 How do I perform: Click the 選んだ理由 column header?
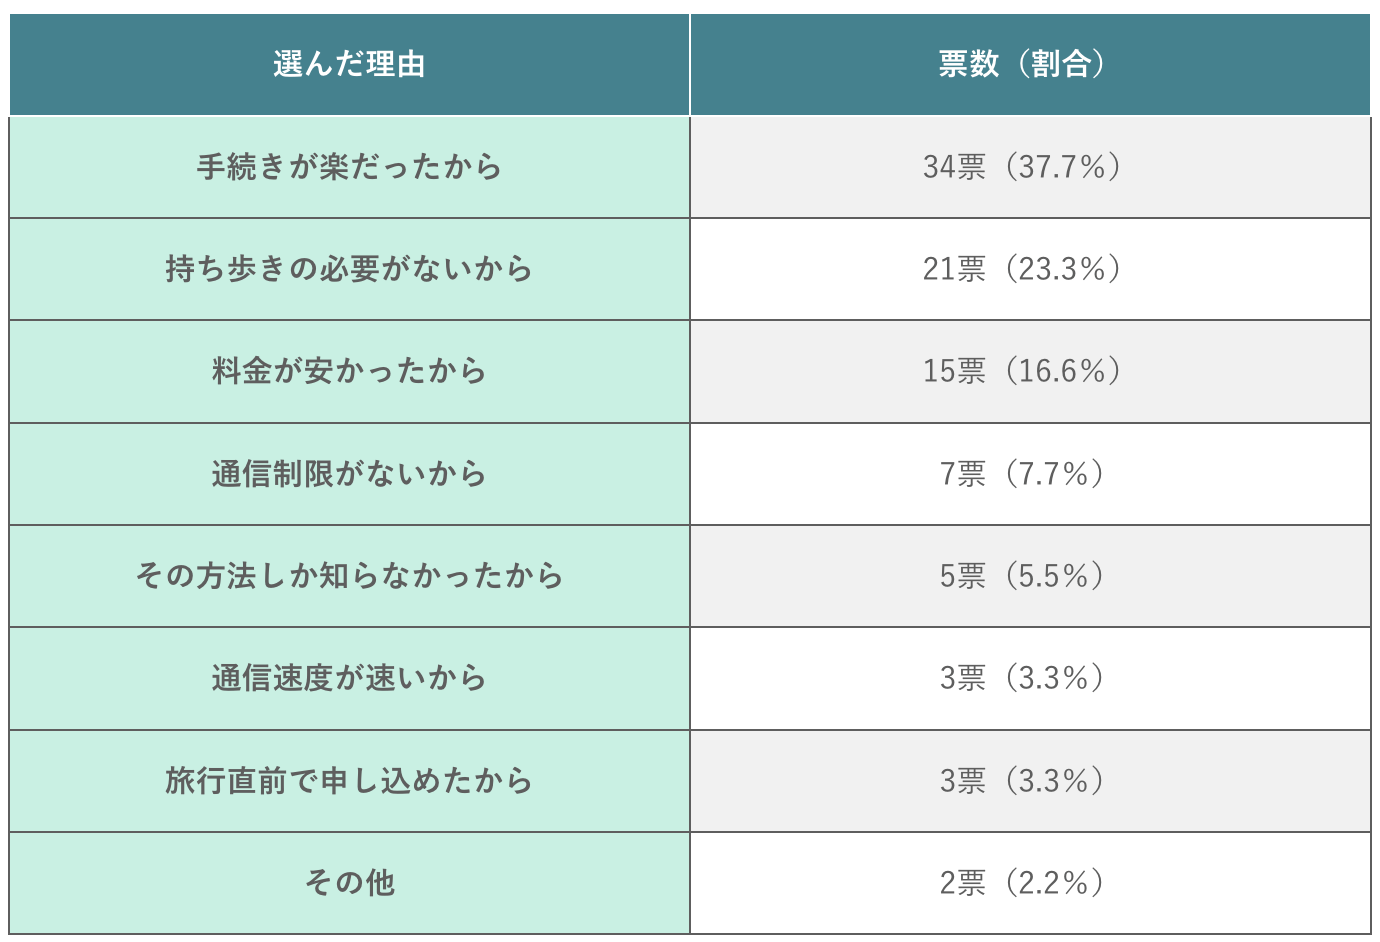pyautogui.click(x=349, y=64)
